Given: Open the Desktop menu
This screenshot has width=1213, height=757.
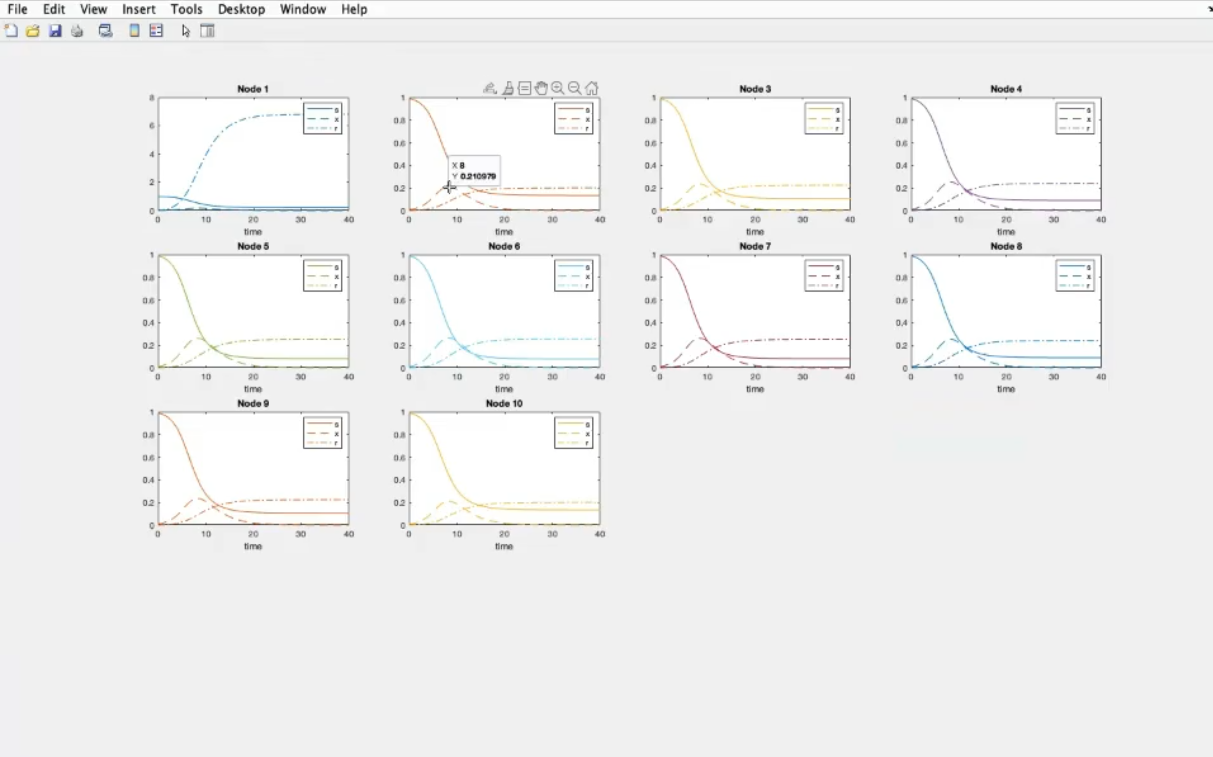Looking at the screenshot, I should click(241, 9).
